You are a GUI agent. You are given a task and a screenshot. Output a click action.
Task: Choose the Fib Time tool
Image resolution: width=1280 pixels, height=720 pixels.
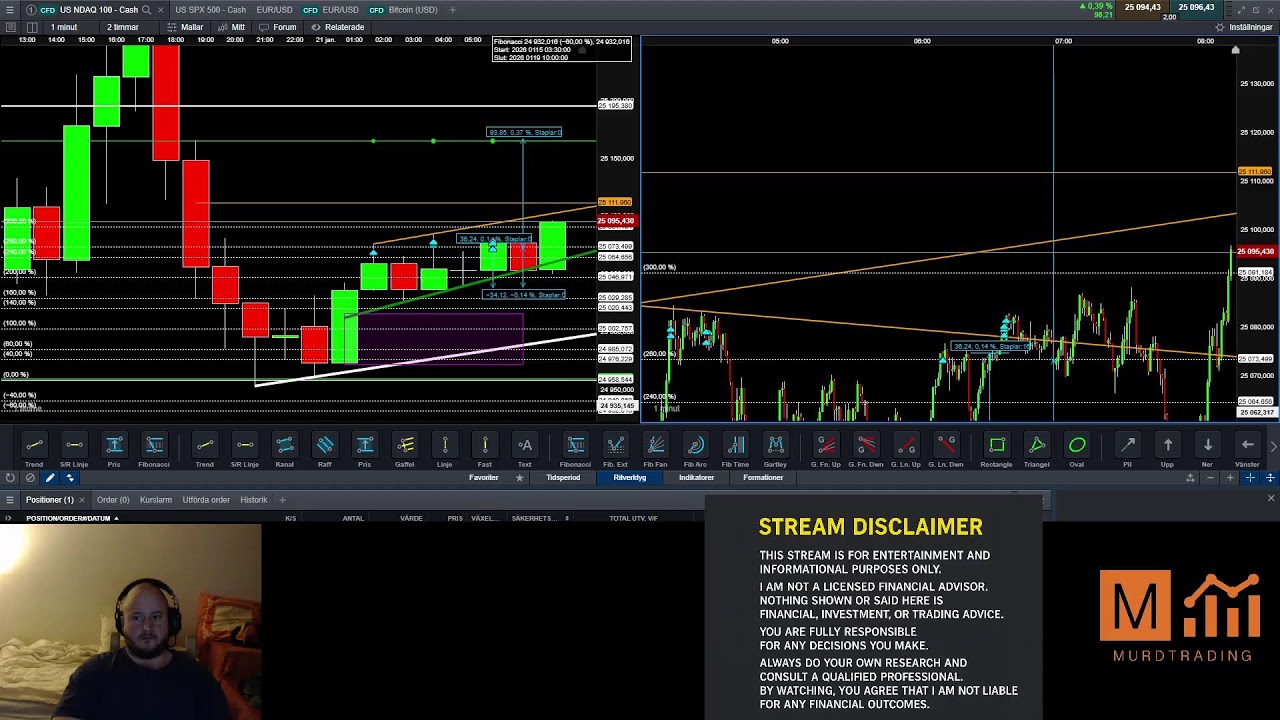pos(735,450)
